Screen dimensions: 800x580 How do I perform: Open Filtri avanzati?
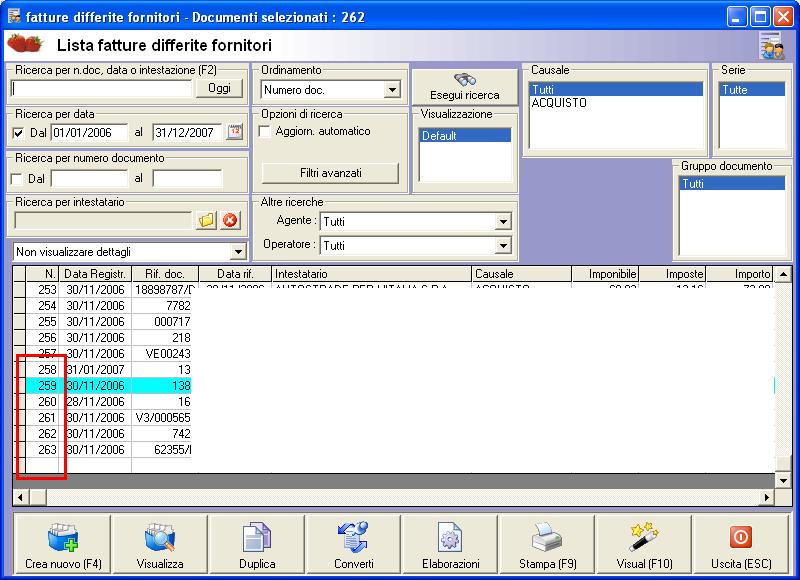330,173
